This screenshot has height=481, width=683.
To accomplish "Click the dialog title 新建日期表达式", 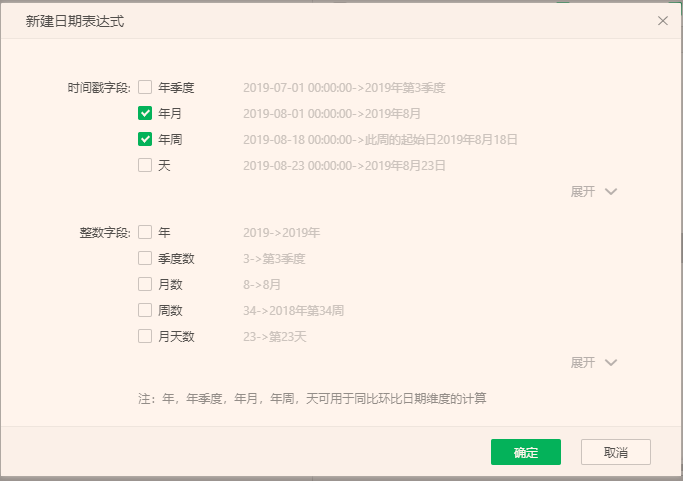I will (74, 21).
